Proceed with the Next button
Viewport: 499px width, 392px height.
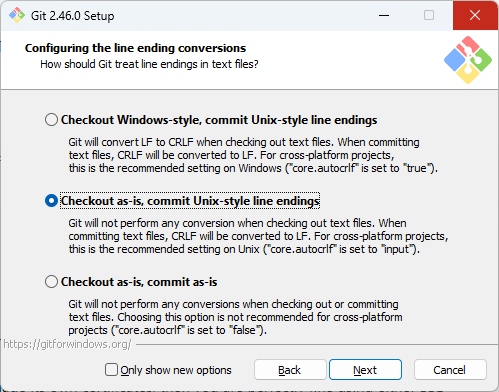[x=365, y=370]
